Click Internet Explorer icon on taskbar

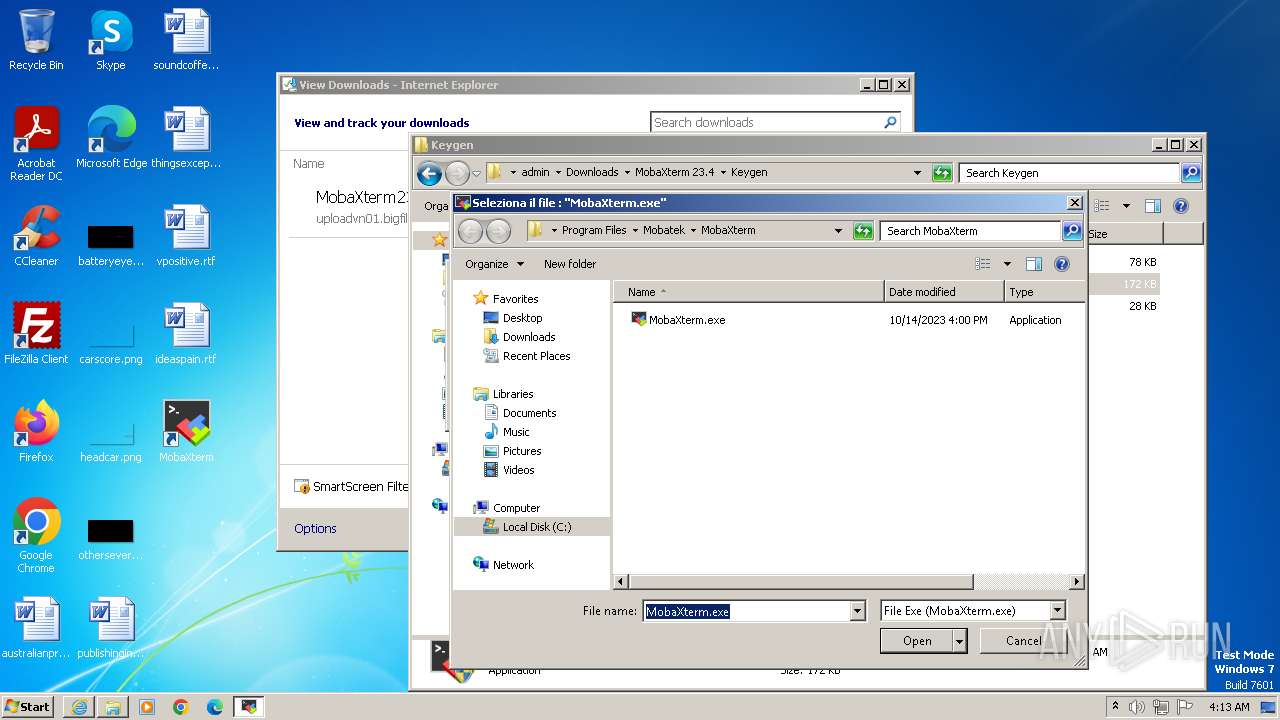79,707
